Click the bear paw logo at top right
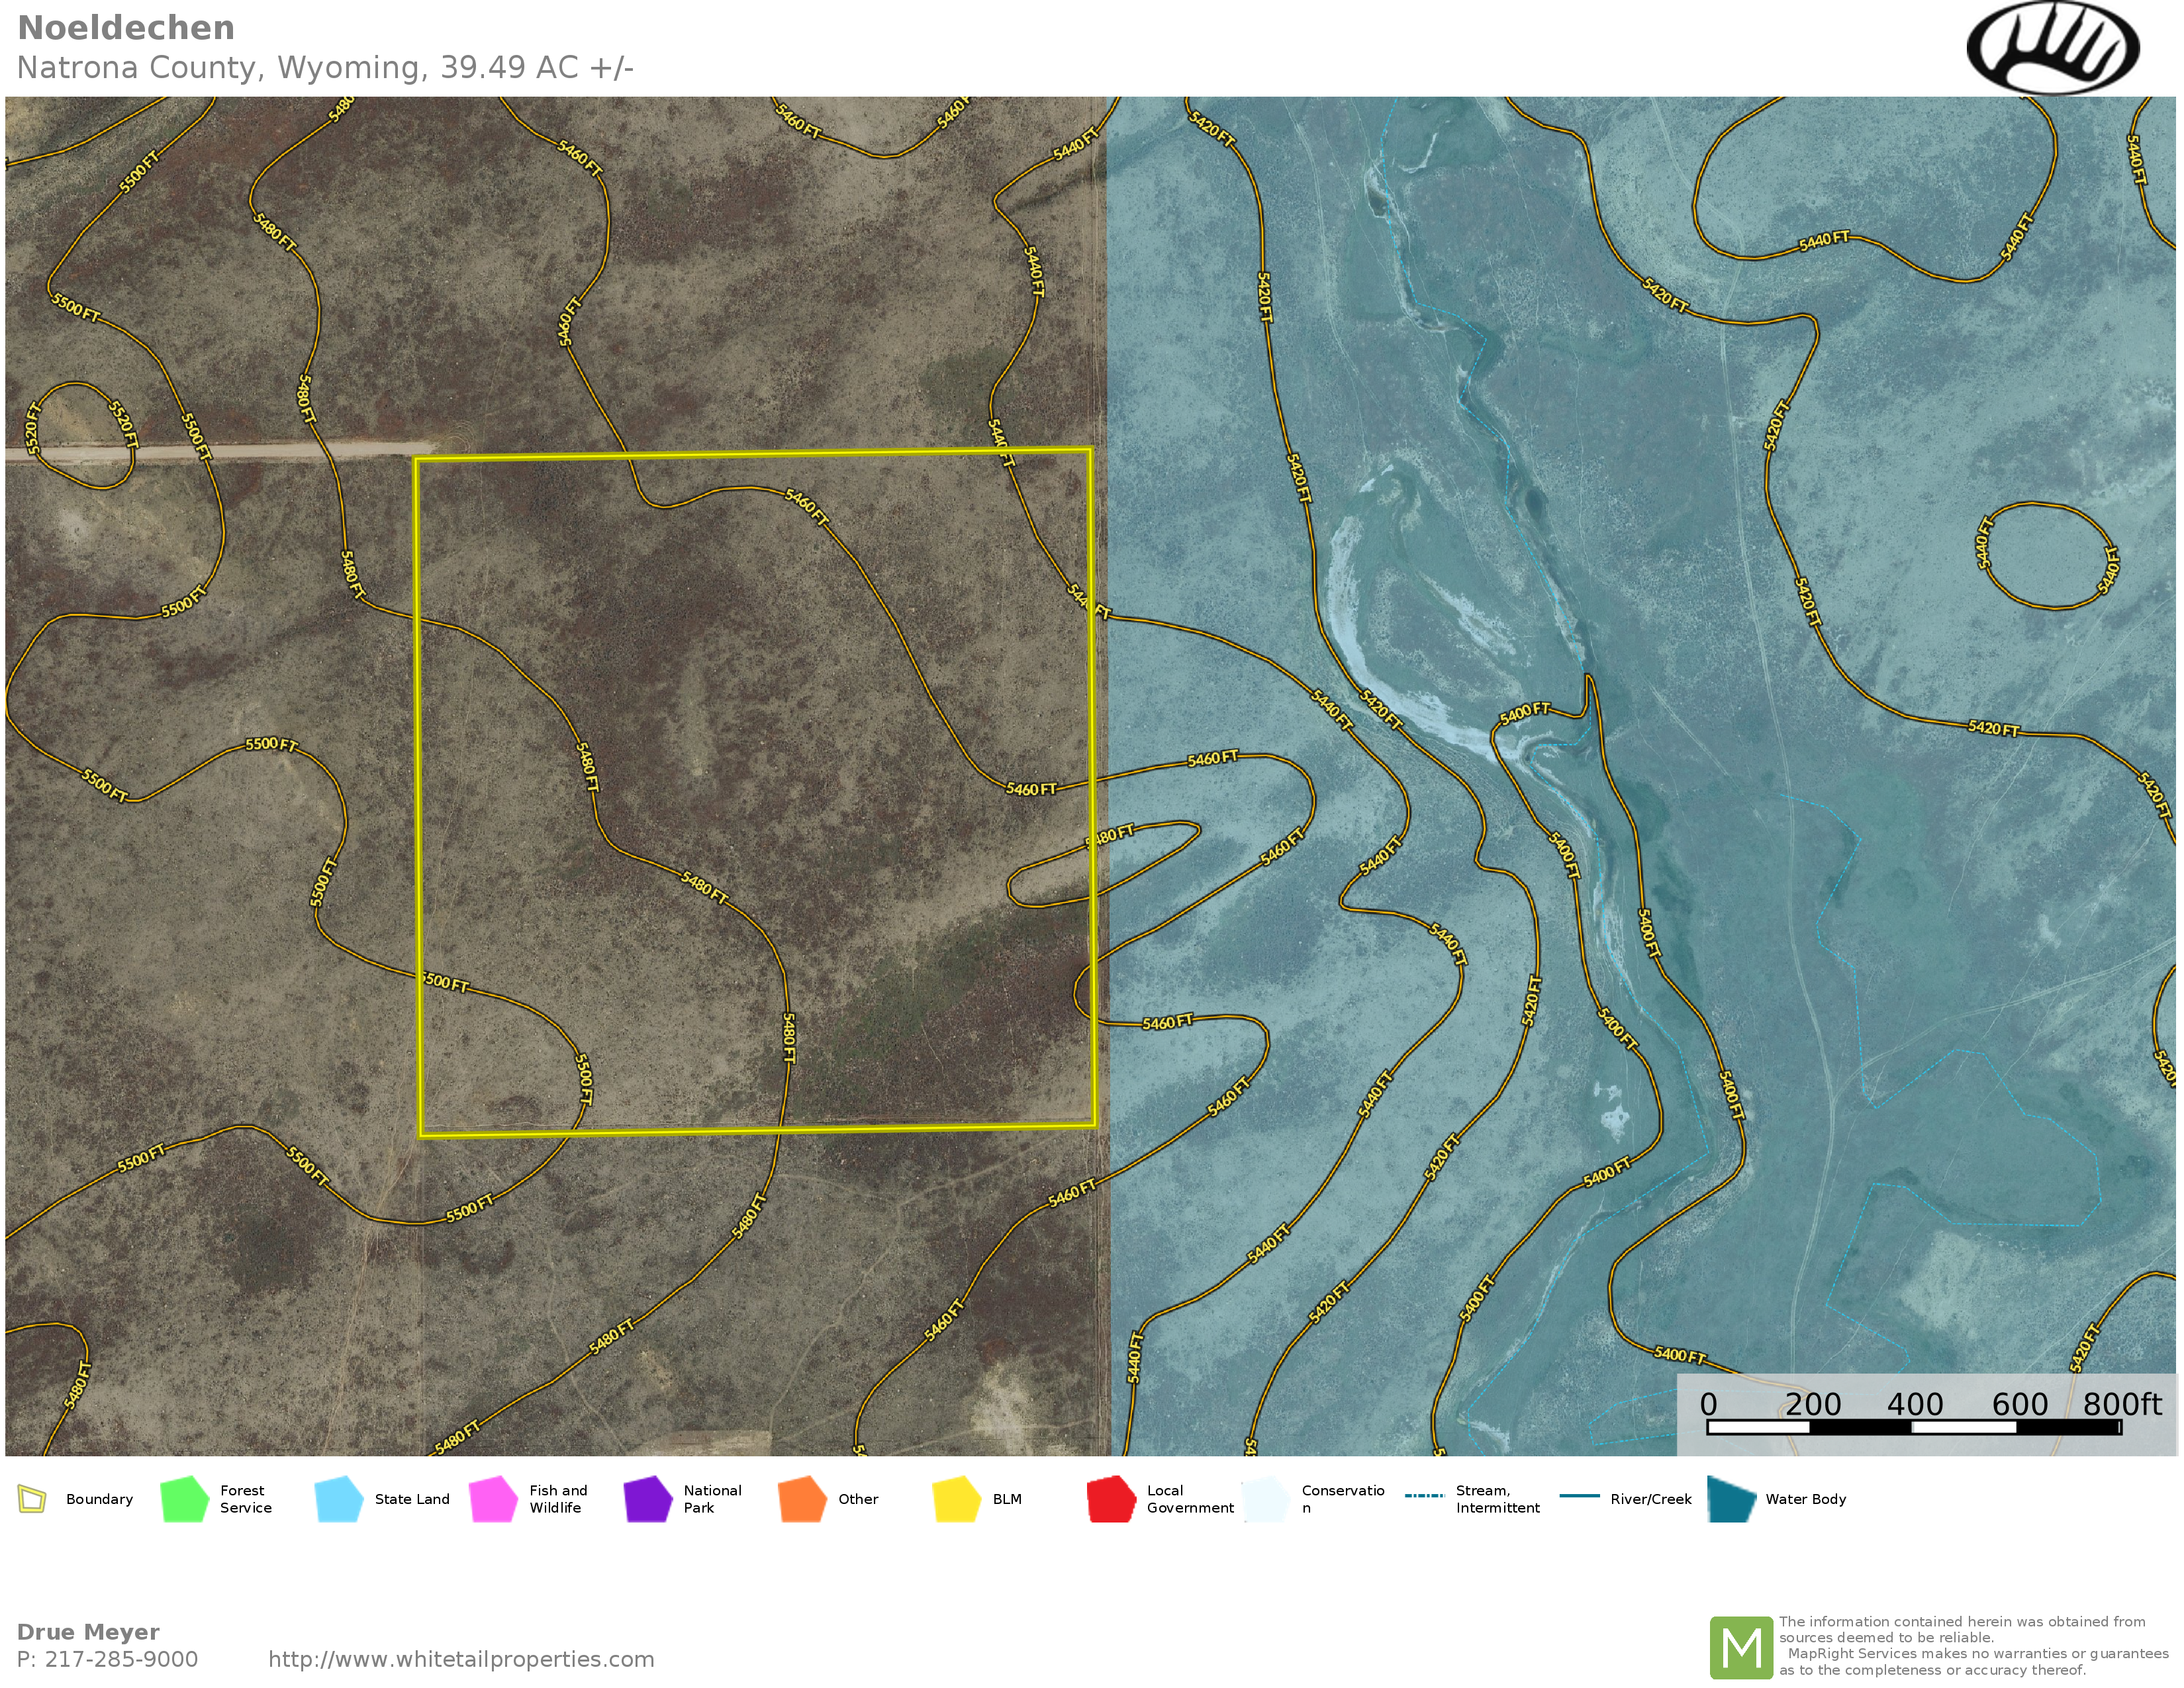The width and height of the screenshot is (2184, 1688). click(2052, 48)
